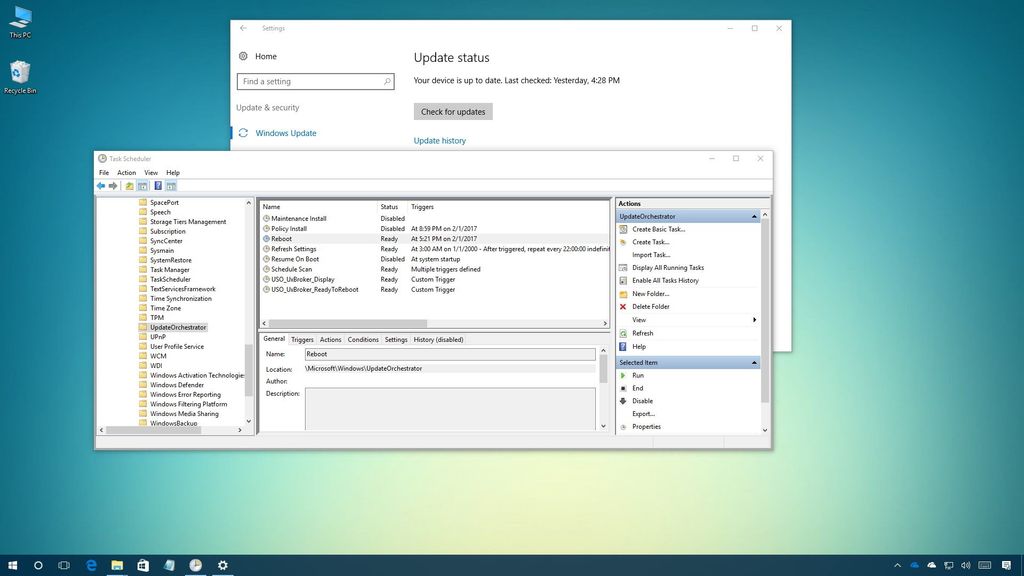The width and height of the screenshot is (1024, 576).
Task: Click the Create Basic Task icon
Action: 623,228
